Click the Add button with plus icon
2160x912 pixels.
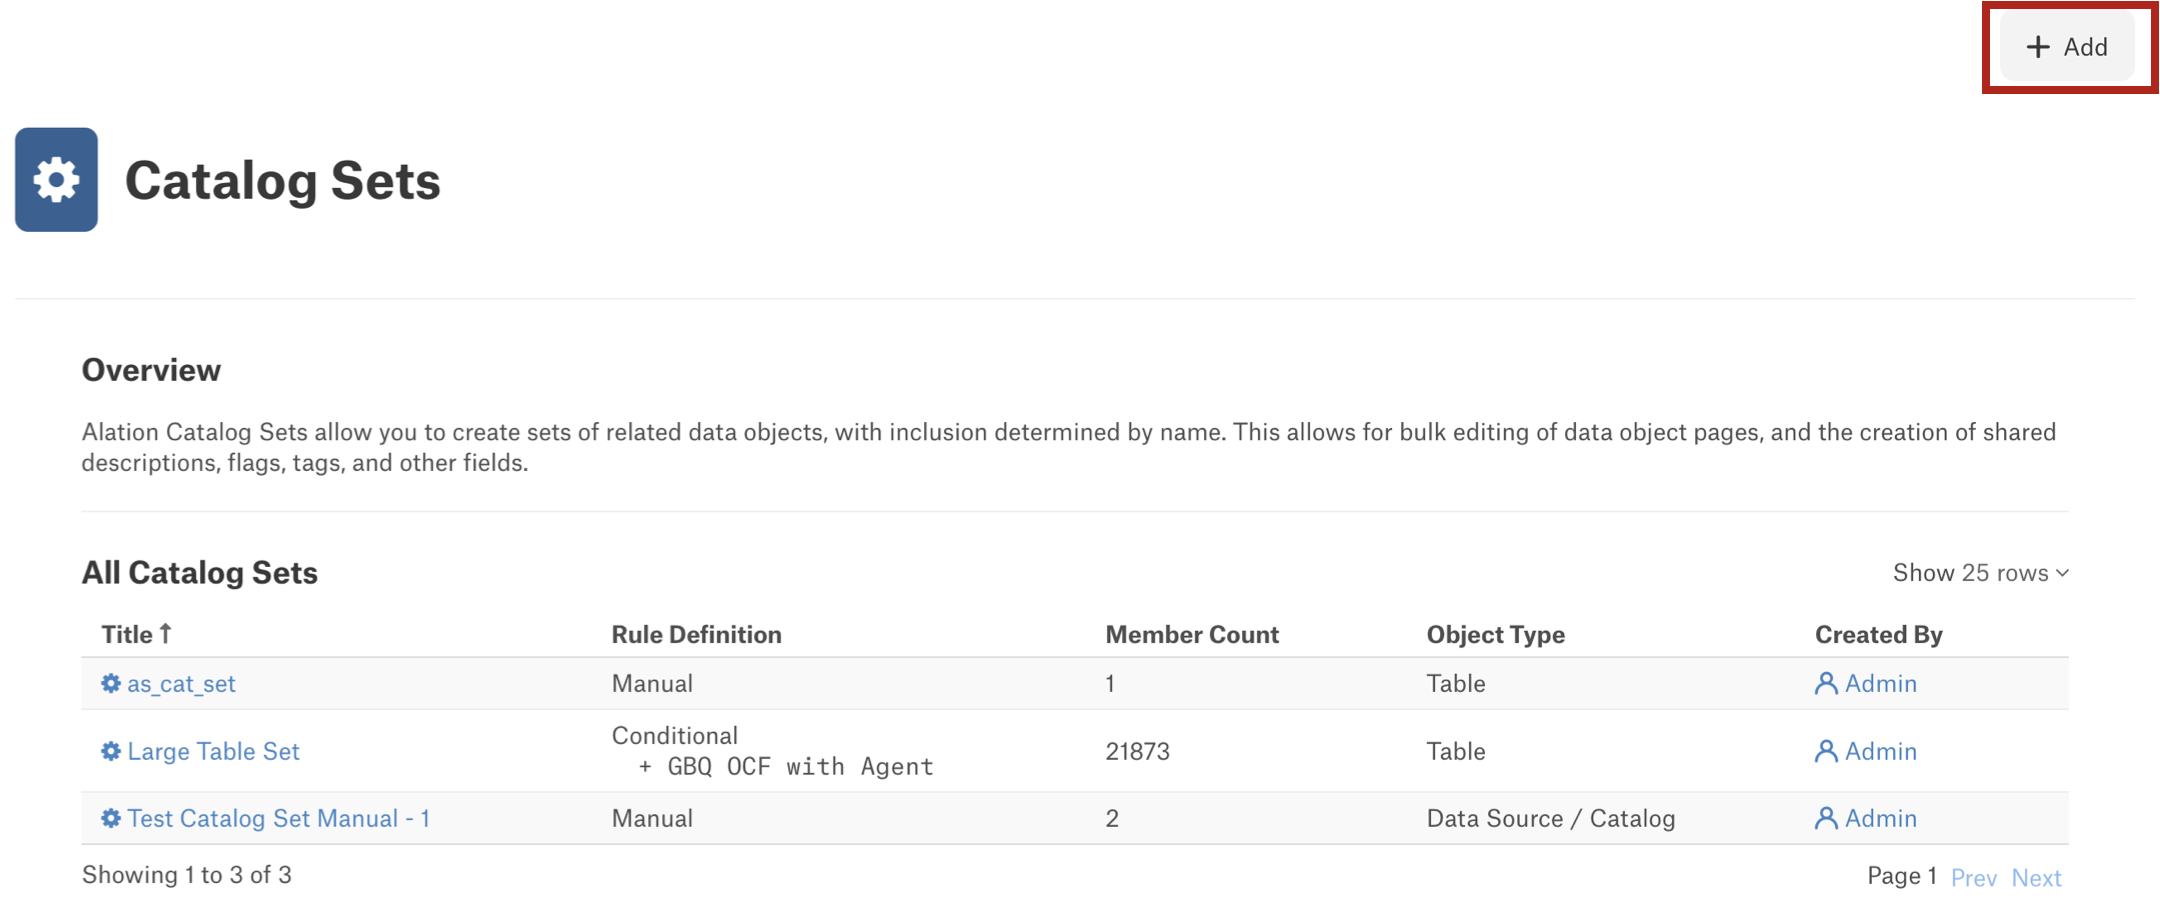point(2066,47)
